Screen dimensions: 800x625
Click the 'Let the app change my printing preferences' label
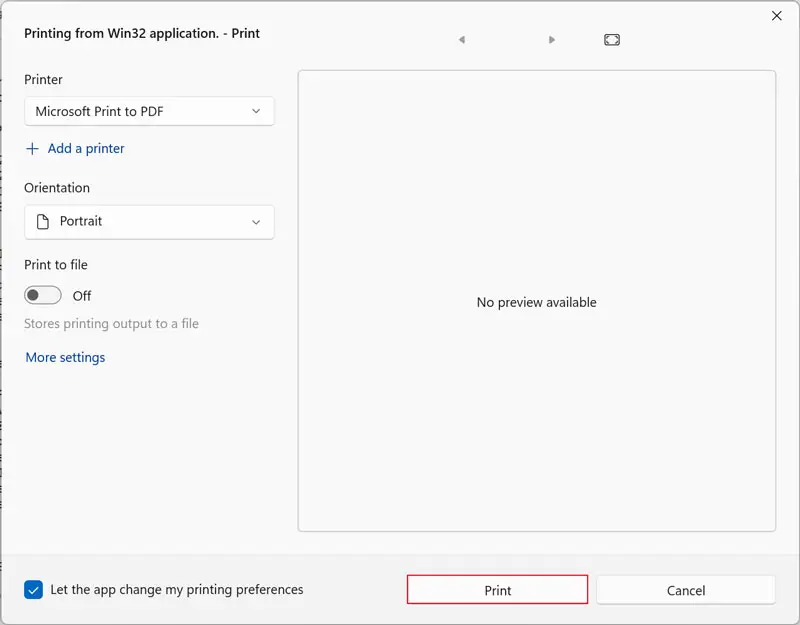(177, 590)
